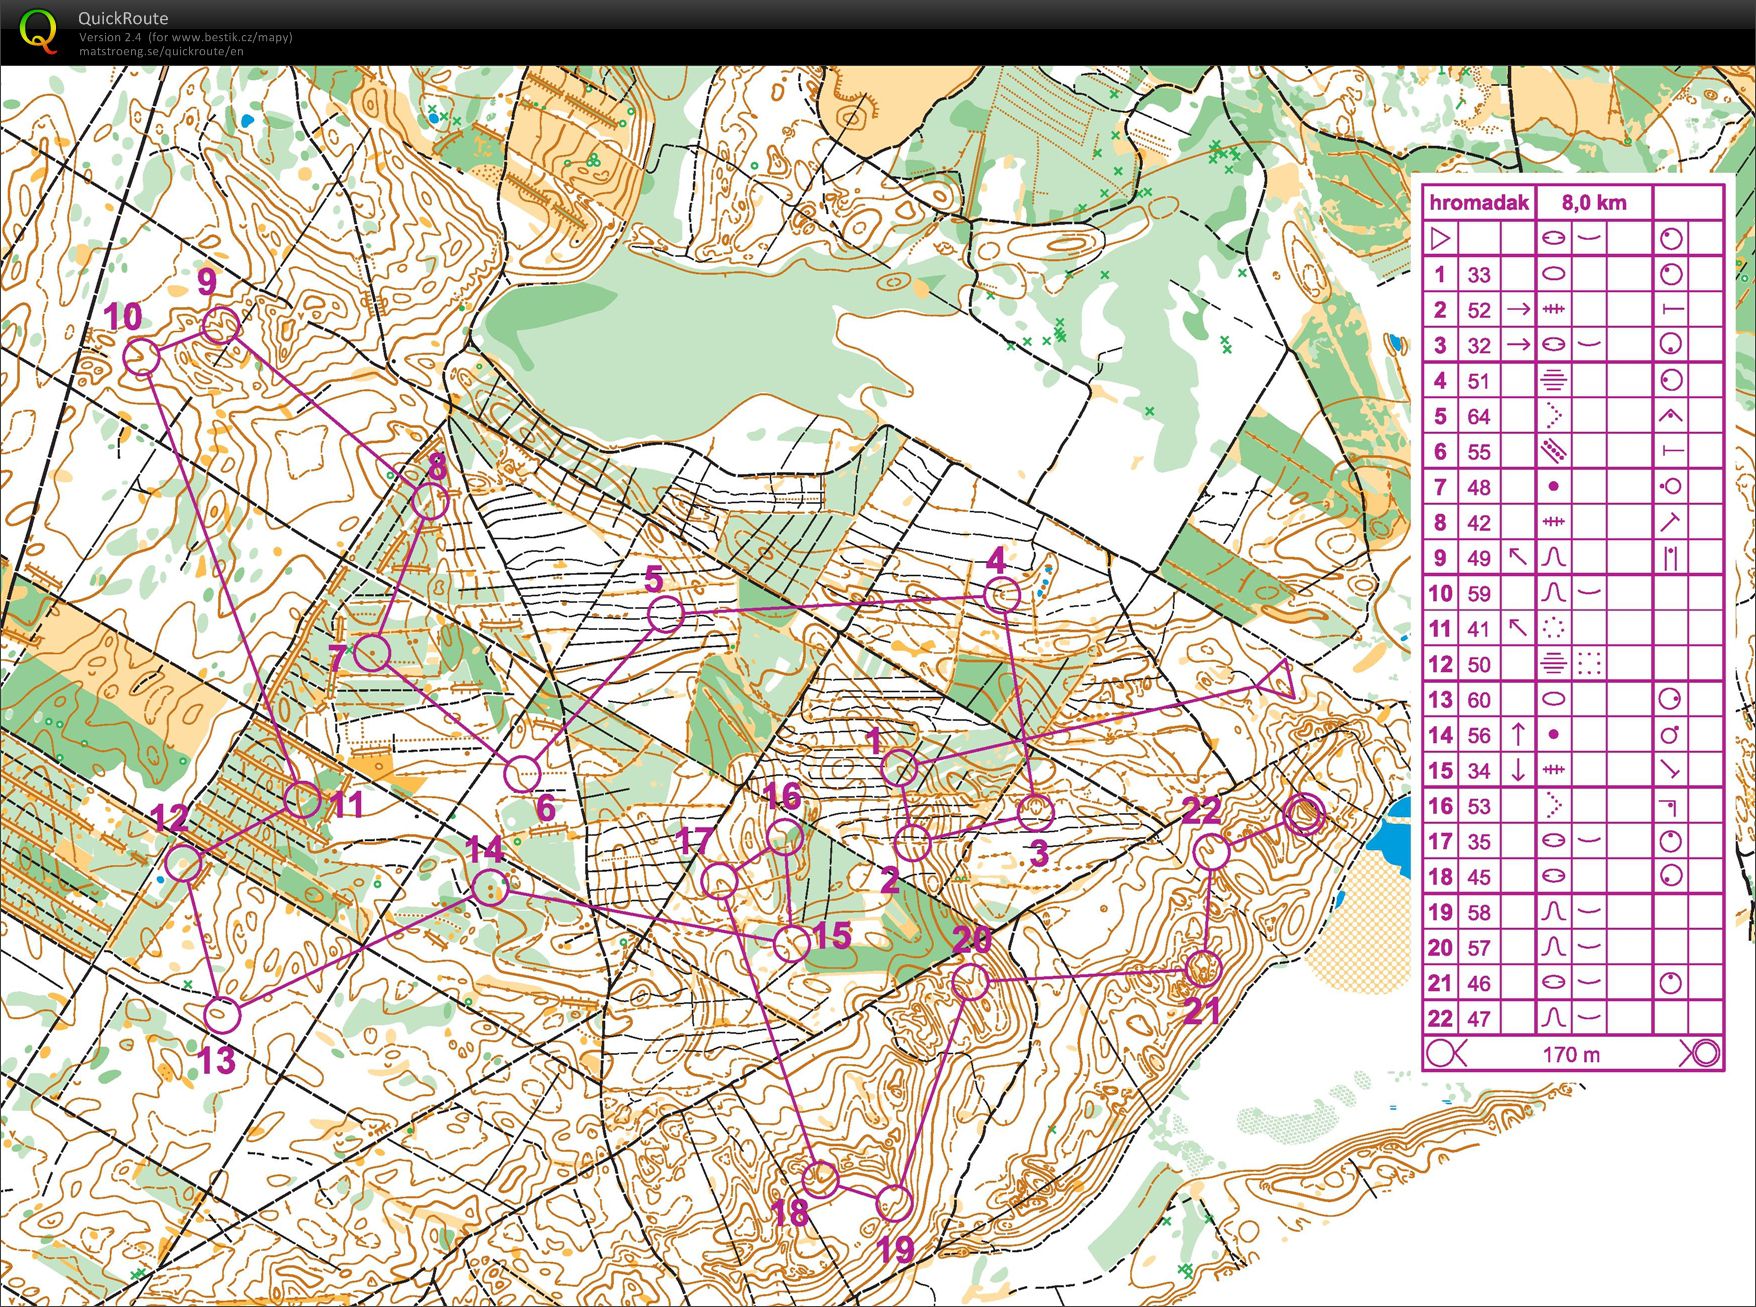
Task: Select control circle 5 on the map
Action: tap(666, 614)
